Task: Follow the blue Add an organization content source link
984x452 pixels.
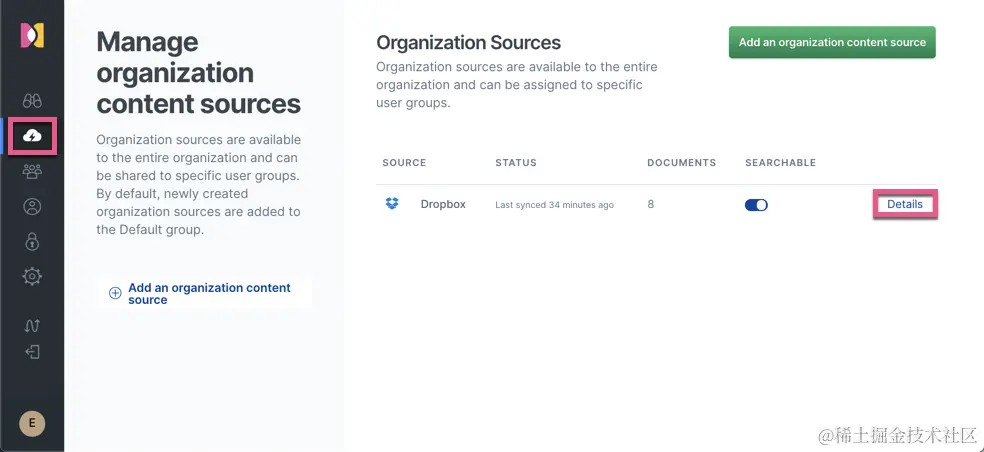Action: tap(209, 293)
